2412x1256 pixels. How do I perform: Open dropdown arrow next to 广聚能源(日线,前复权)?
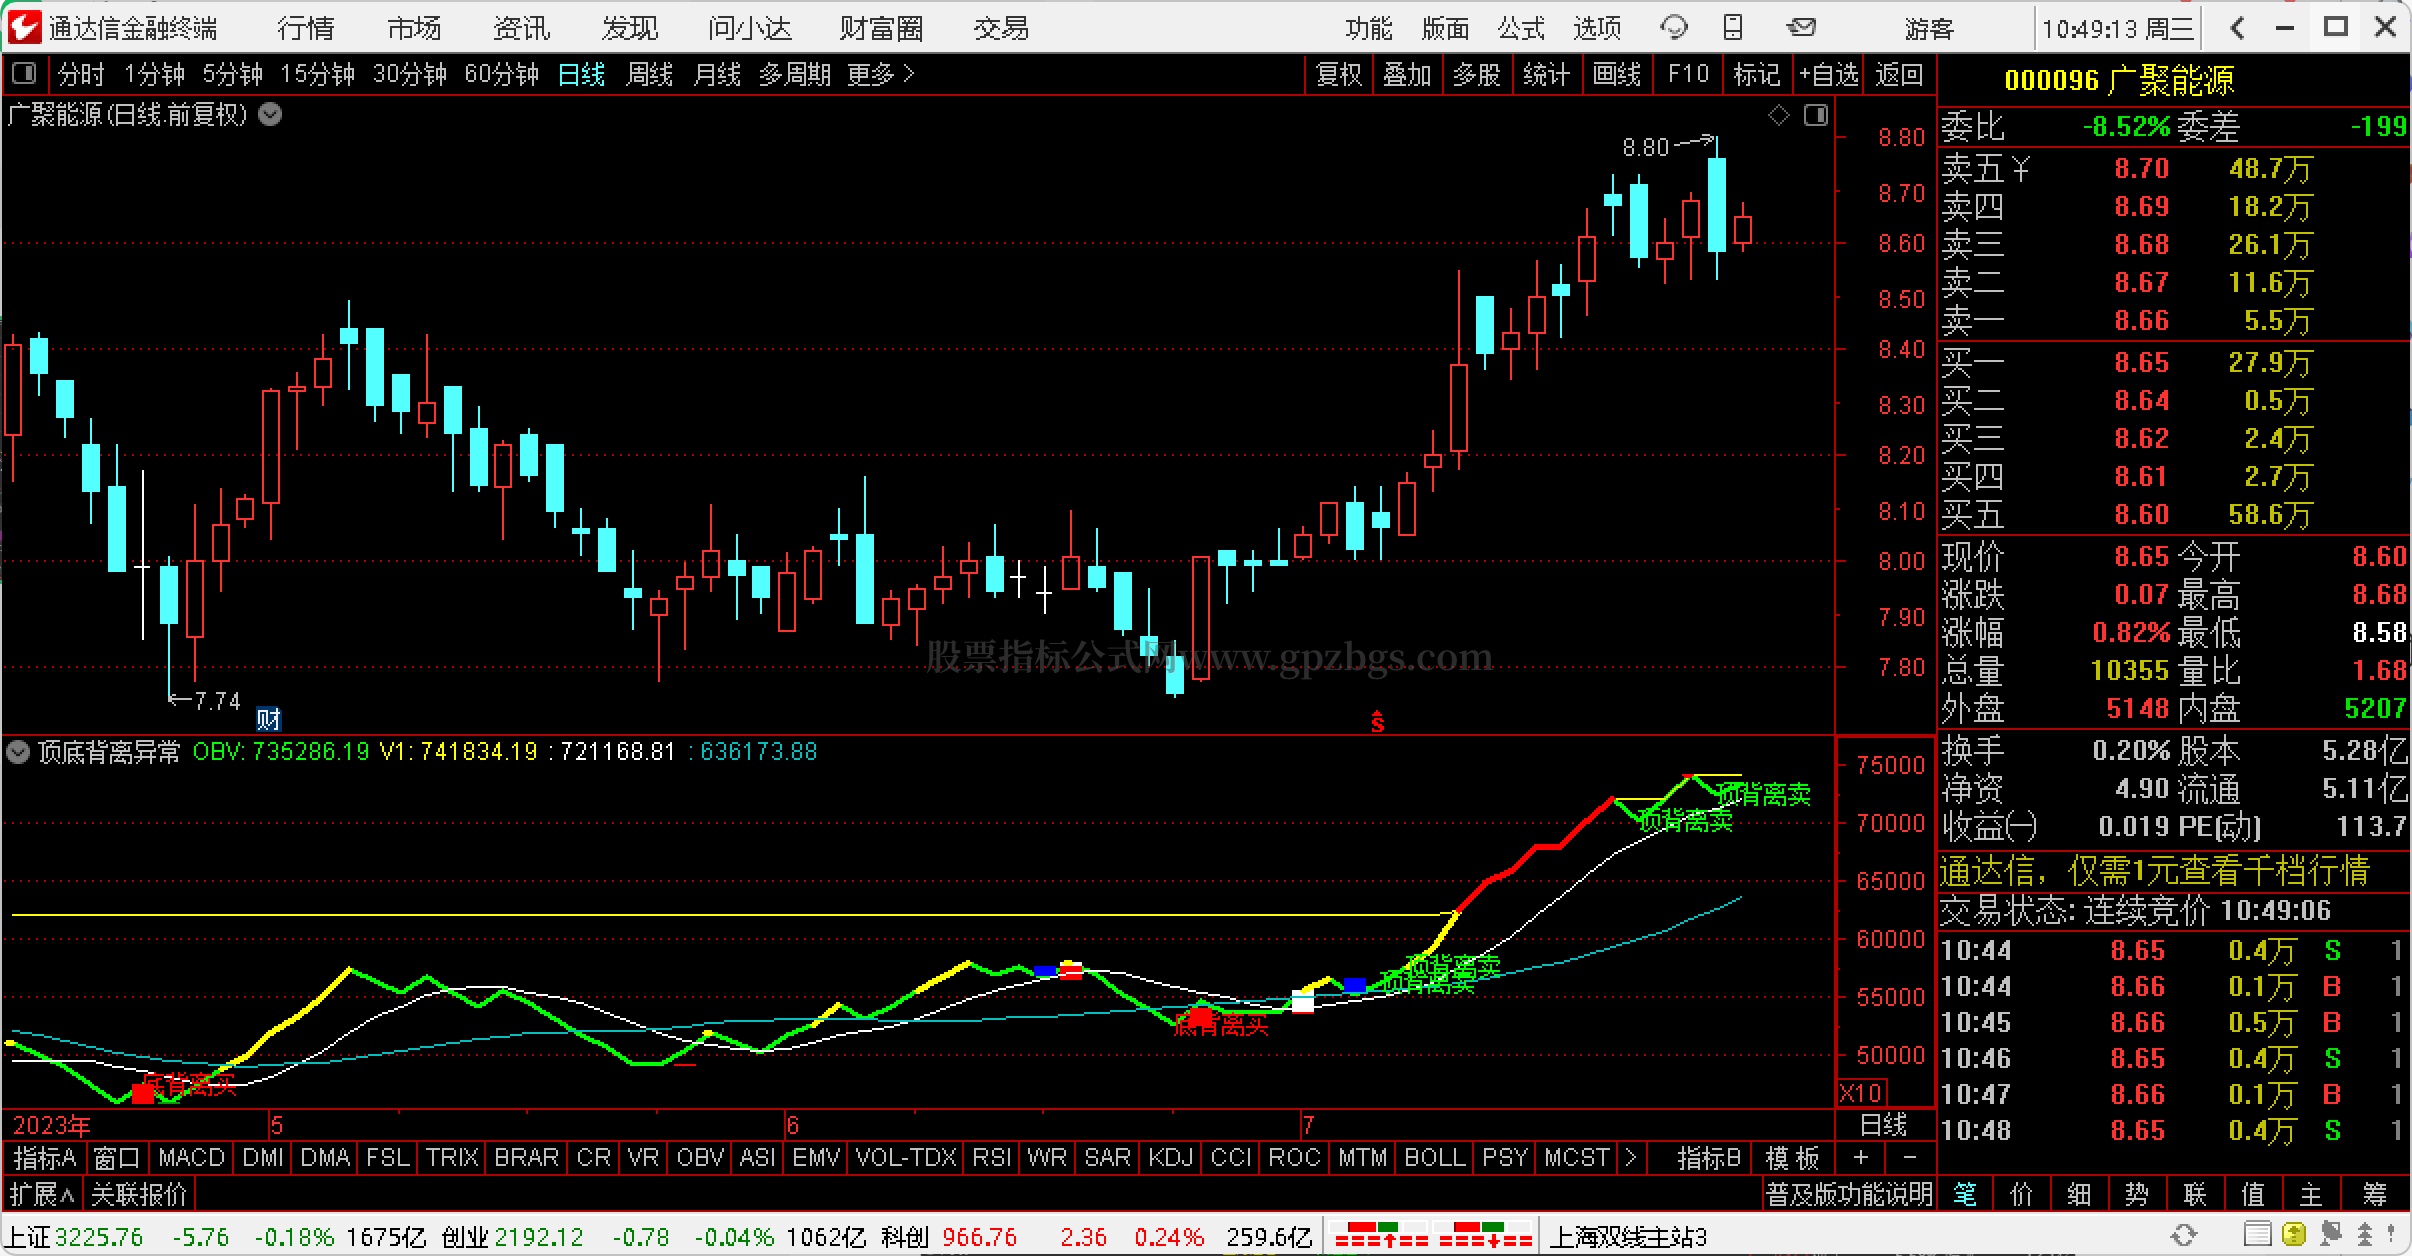click(270, 115)
